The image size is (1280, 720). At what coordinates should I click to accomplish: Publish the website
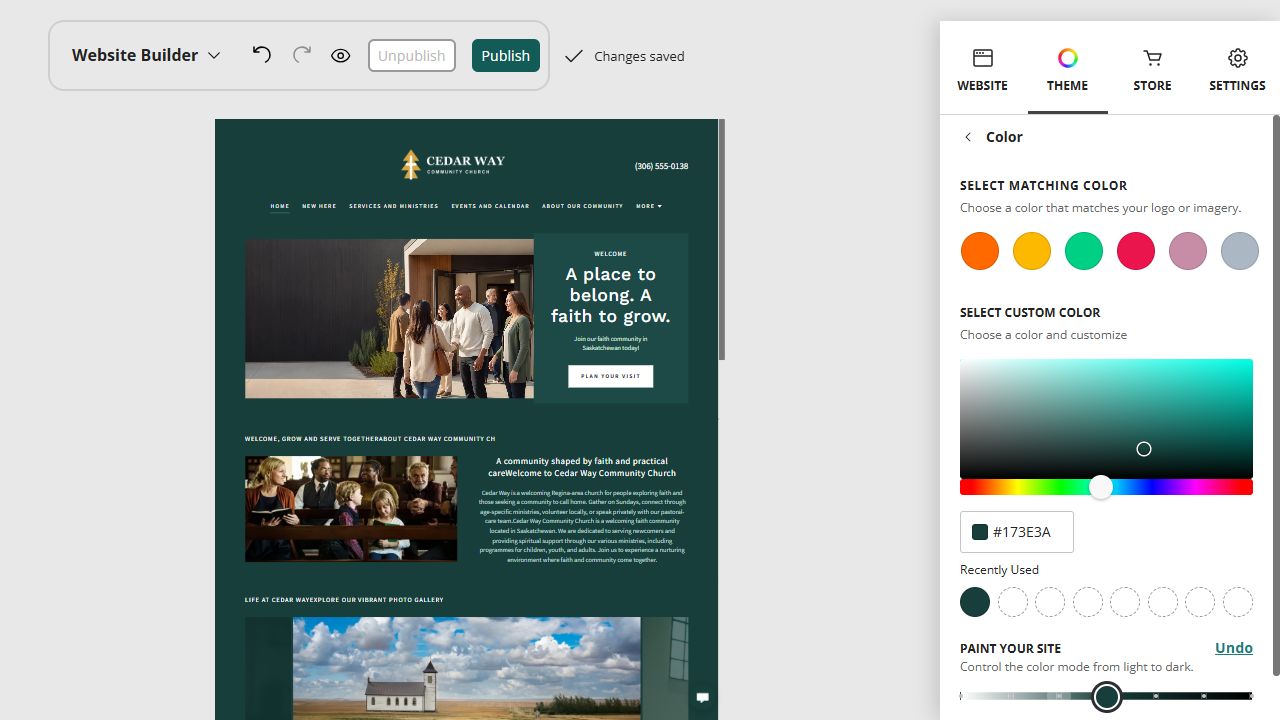[506, 56]
